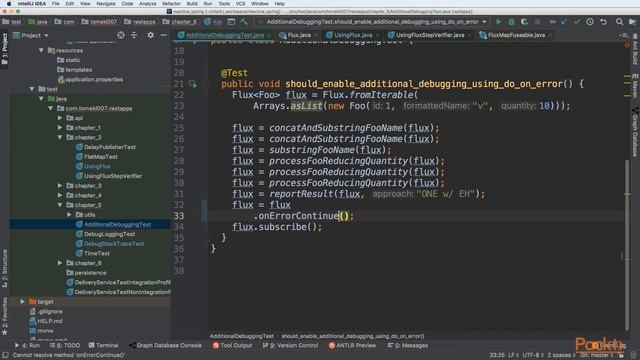Image resolution: width=640 pixels, height=360 pixels.
Task: Locate current file in Project tree
Action: tap(121, 36)
